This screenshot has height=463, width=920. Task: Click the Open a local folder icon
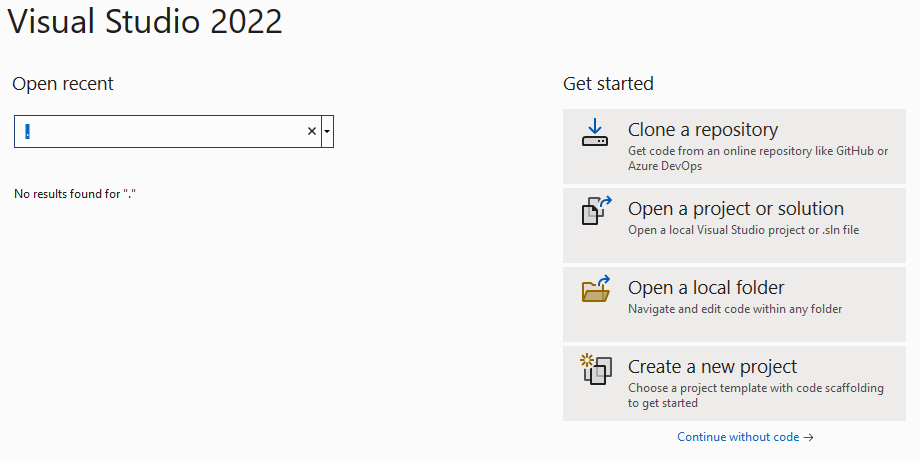595,290
